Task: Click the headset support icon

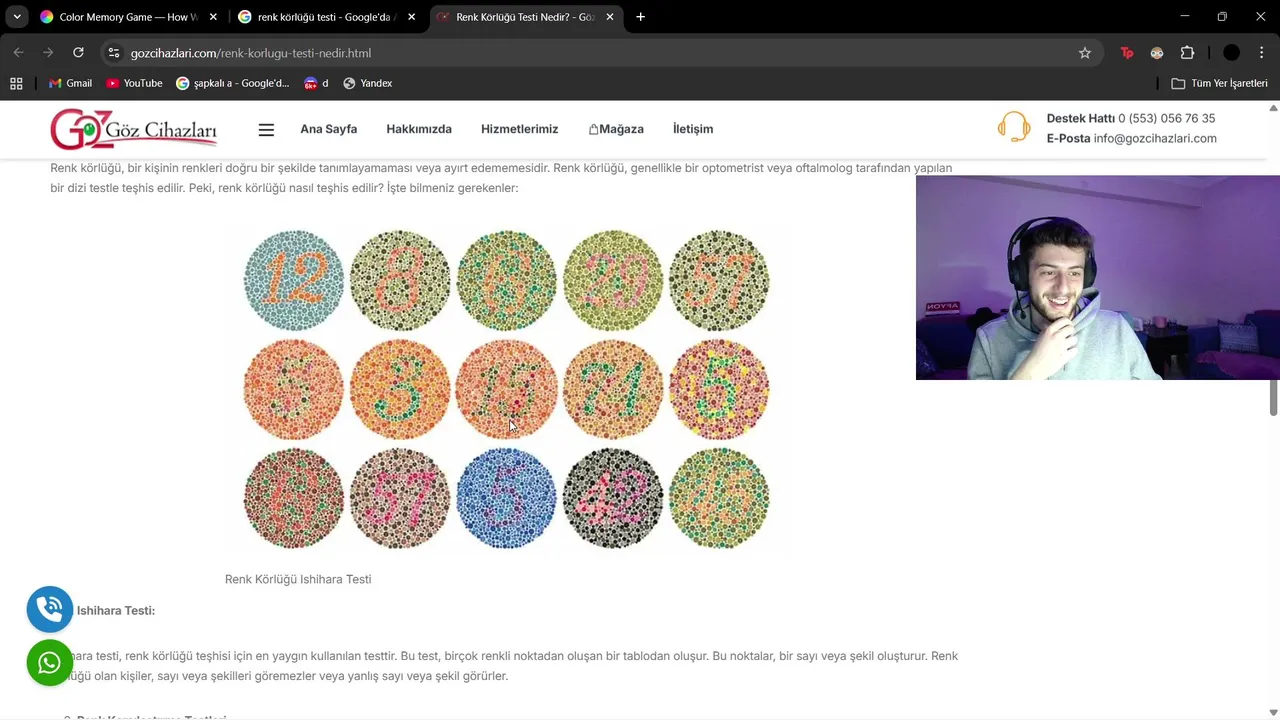Action: (1014, 127)
